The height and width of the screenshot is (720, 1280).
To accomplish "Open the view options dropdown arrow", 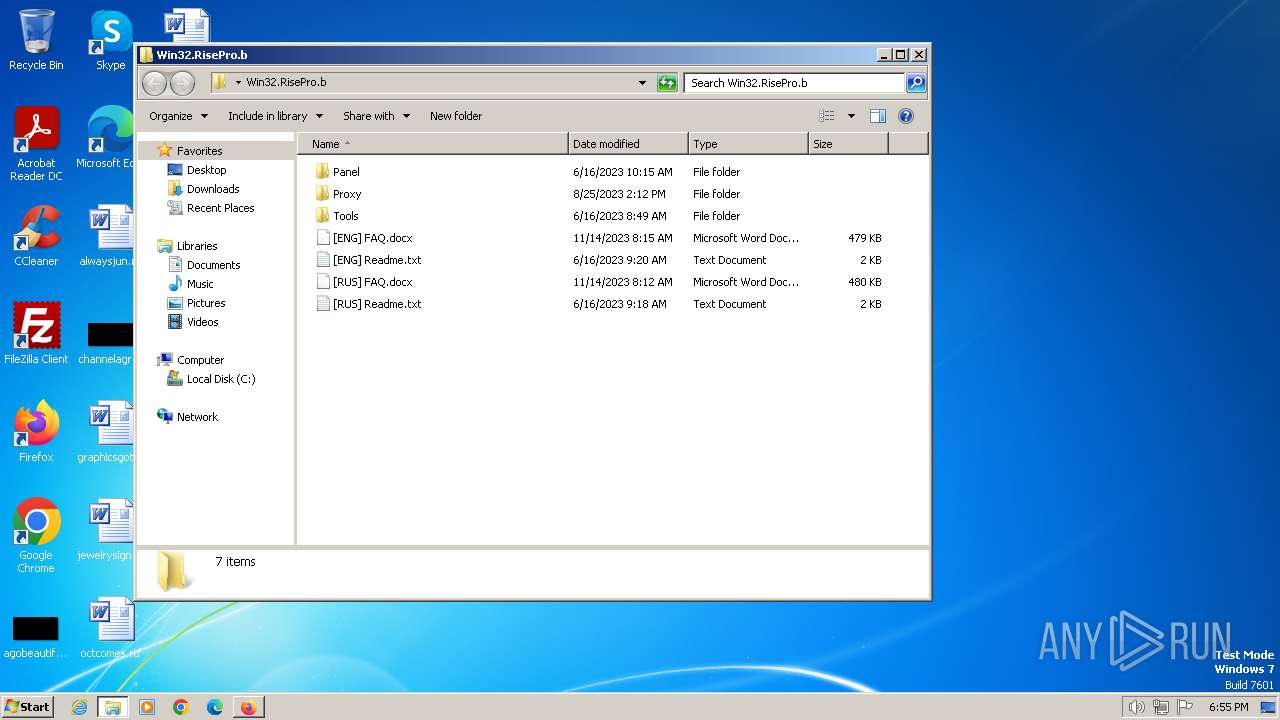I will [x=851, y=116].
